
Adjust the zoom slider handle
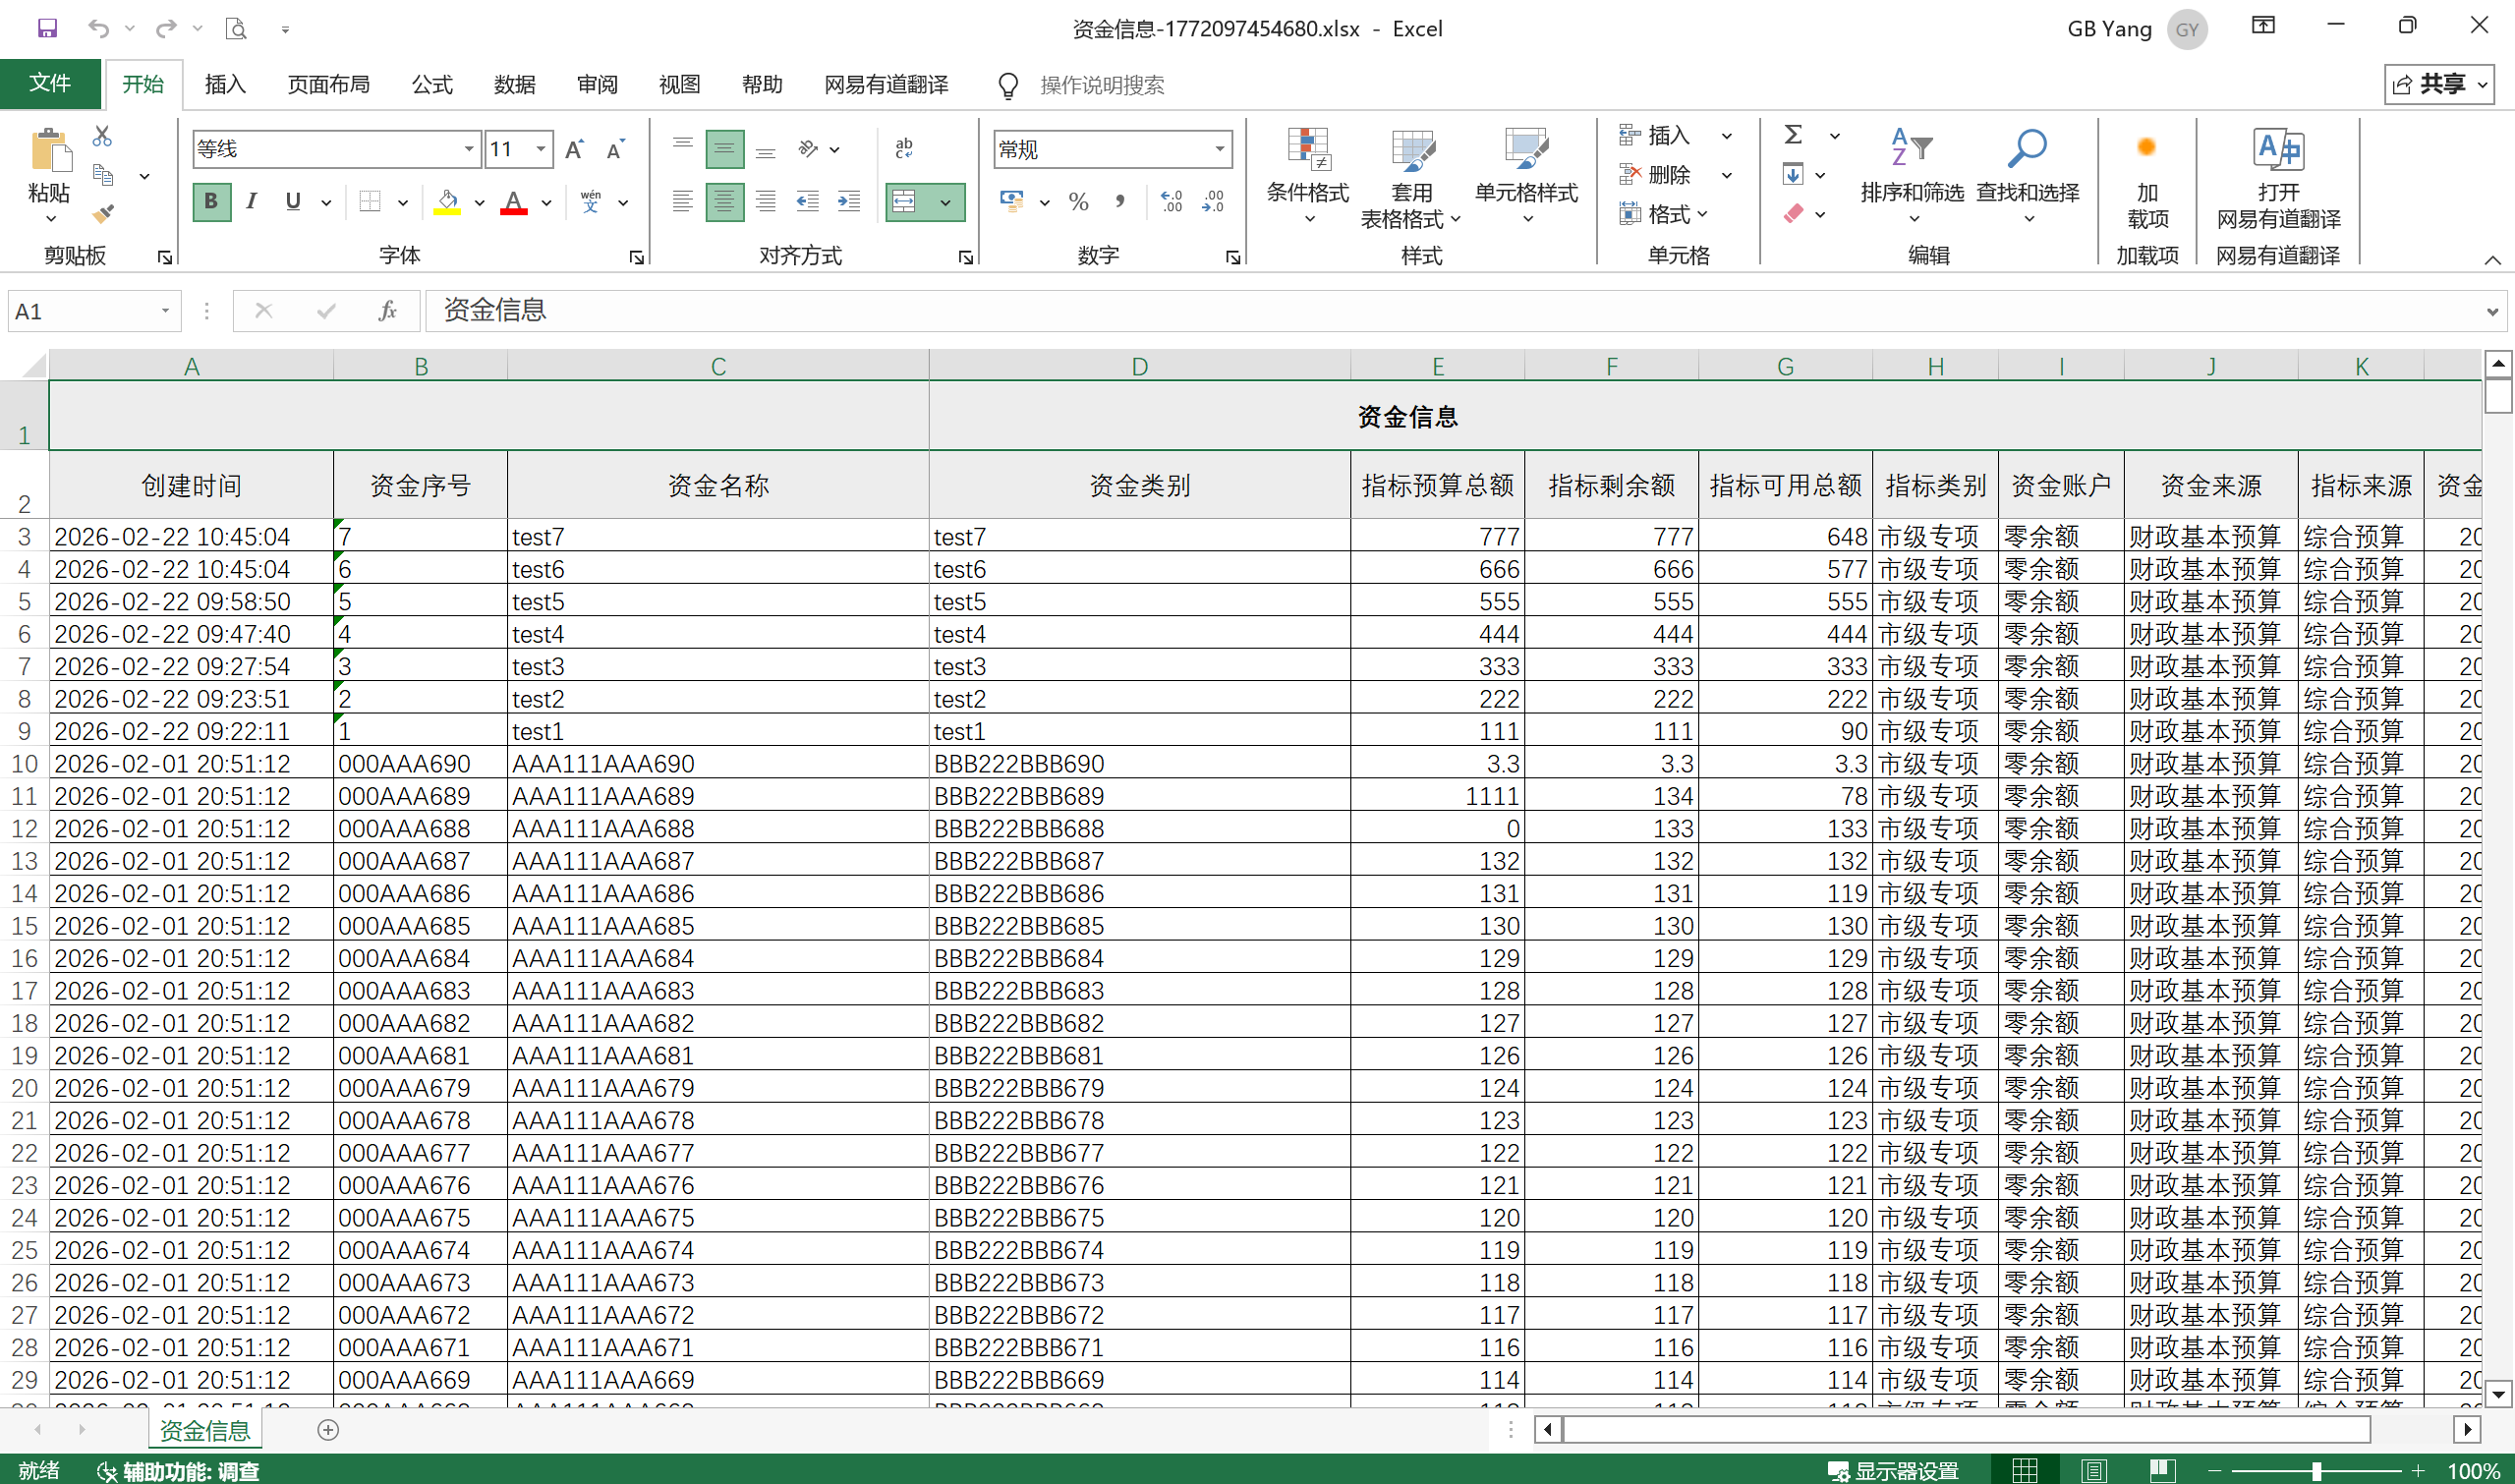coord(2316,1471)
